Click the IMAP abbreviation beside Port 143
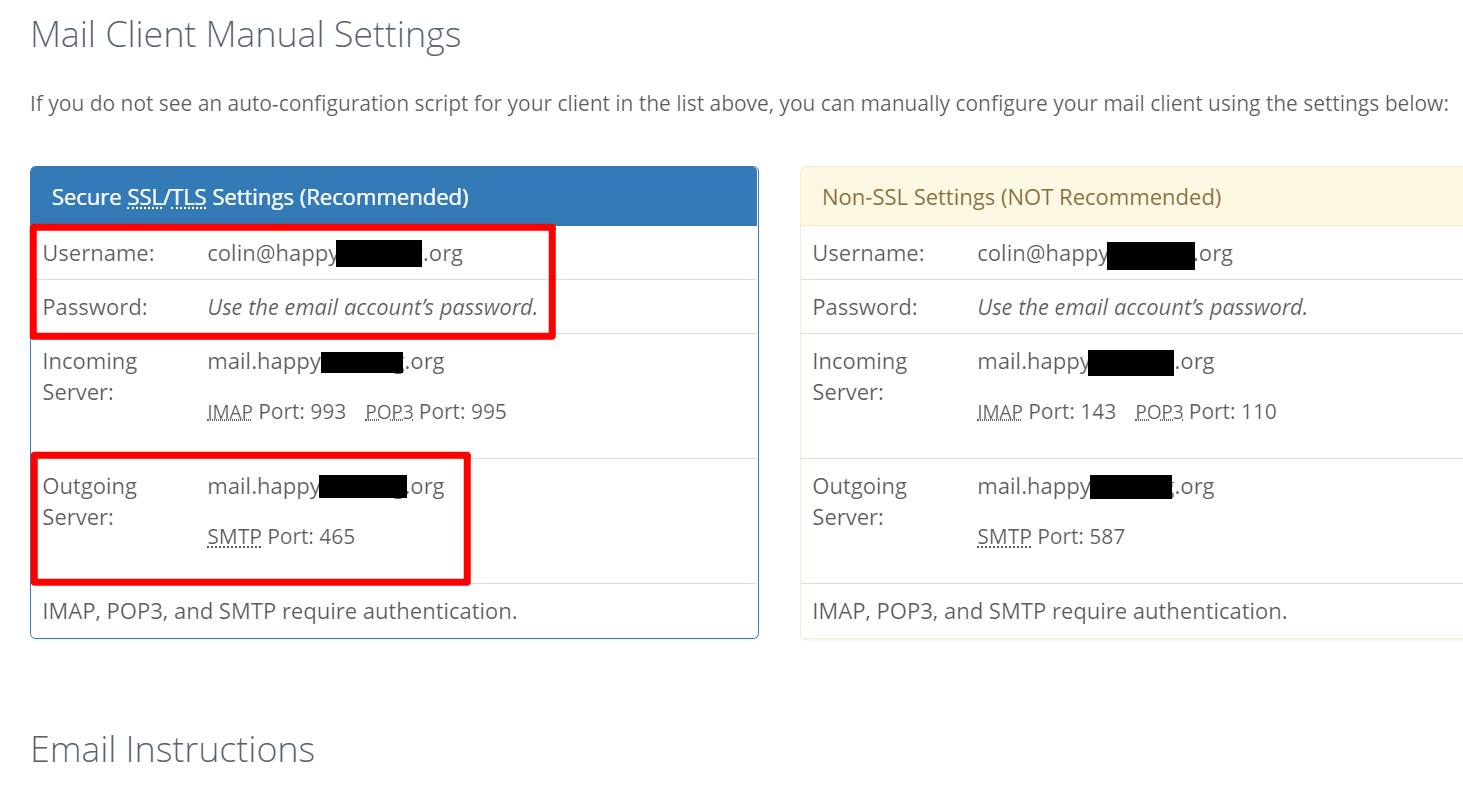 pos(999,412)
